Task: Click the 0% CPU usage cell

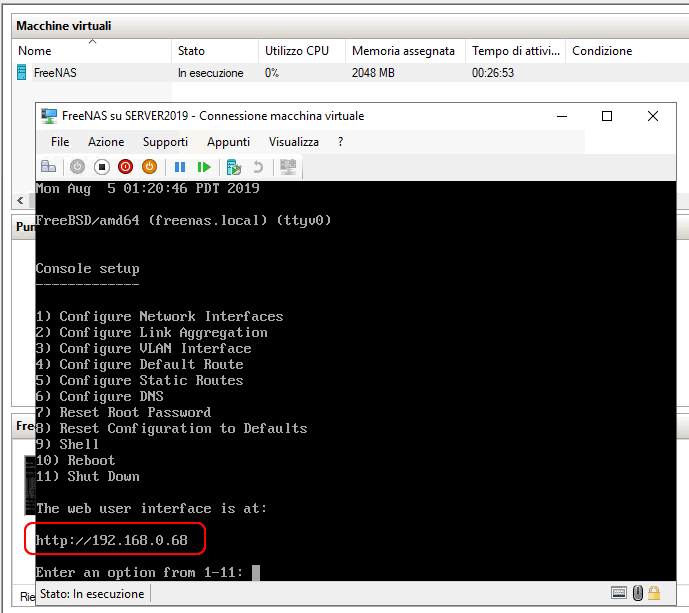Action: (x=272, y=73)
